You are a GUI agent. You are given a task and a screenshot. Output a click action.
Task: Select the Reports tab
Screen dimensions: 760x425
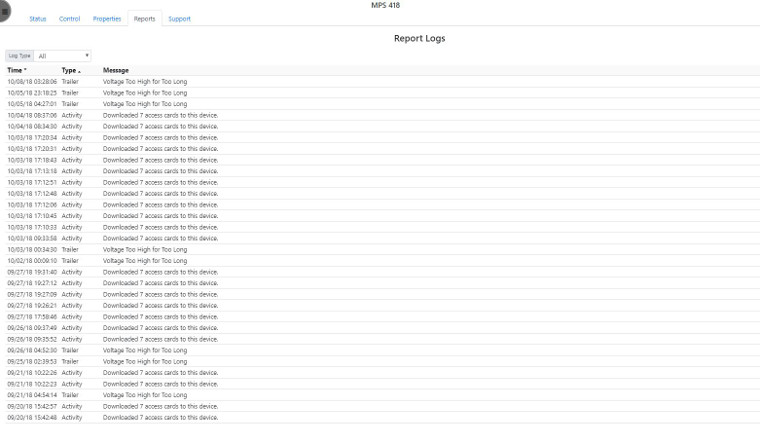pos(144,19)
